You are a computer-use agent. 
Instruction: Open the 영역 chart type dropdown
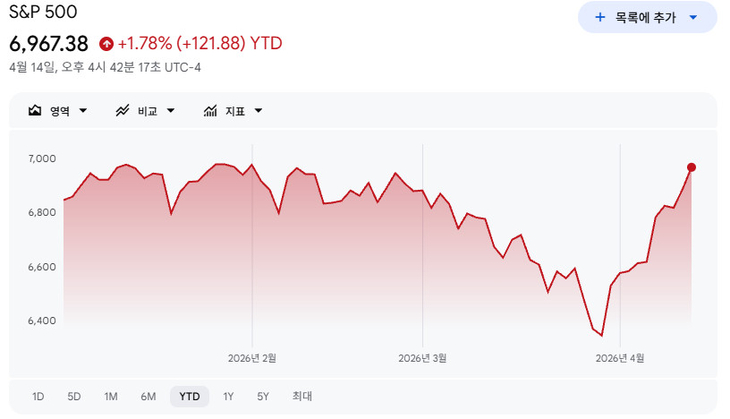82,111
